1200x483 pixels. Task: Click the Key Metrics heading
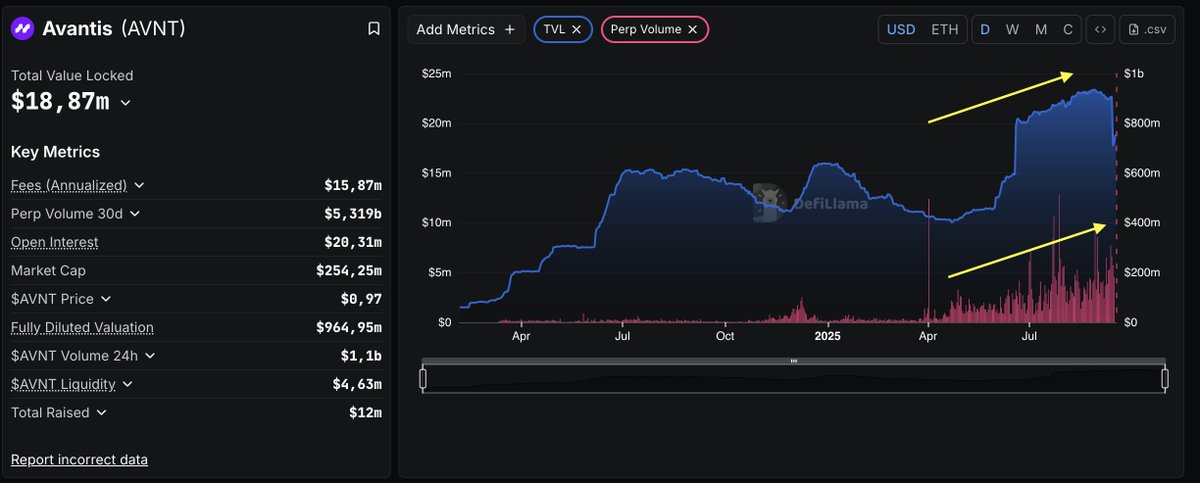tap(55, 152)
